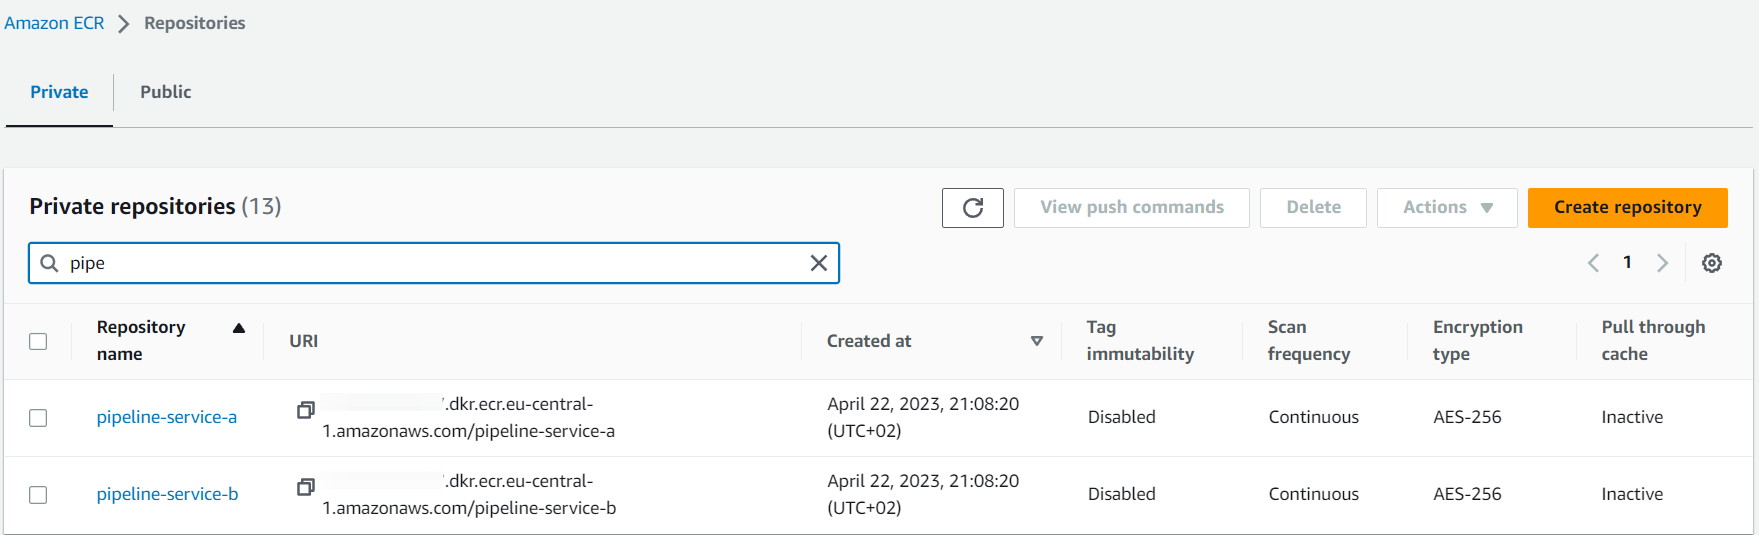Focus the repository search field
Viewport: 1759px width, 535px height.
tap(433, 263)
